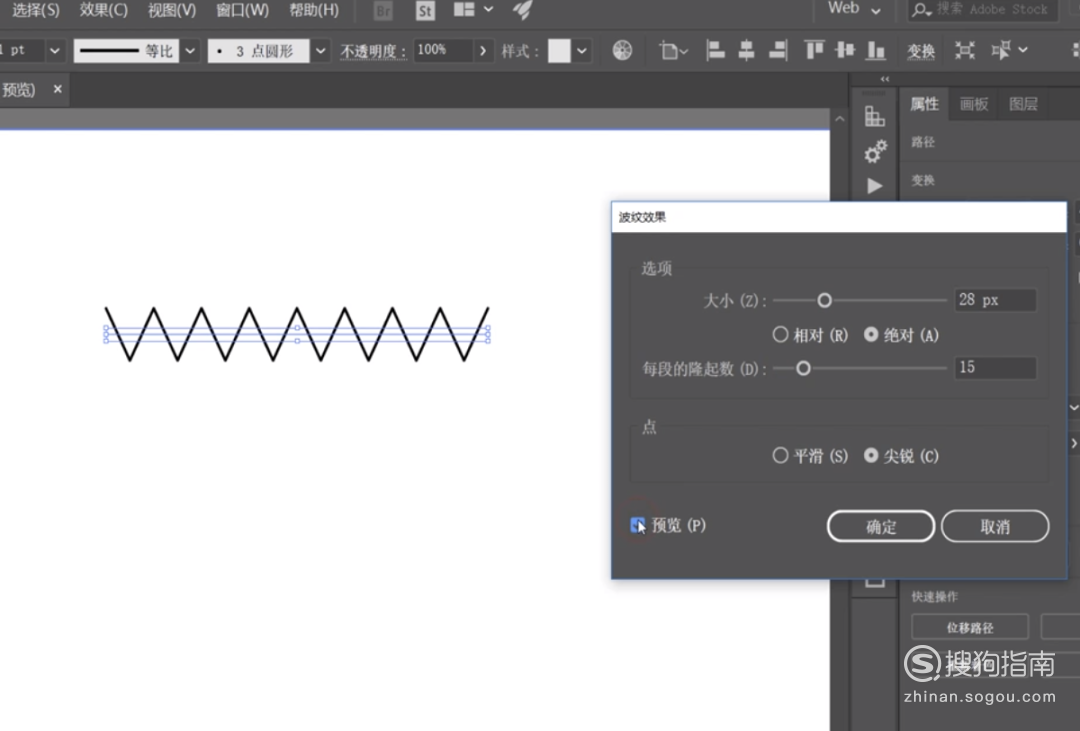The height and width of the screenshot is (731, 1080).
Task: Click the play actions icon in dock
Action: point(875,186)
